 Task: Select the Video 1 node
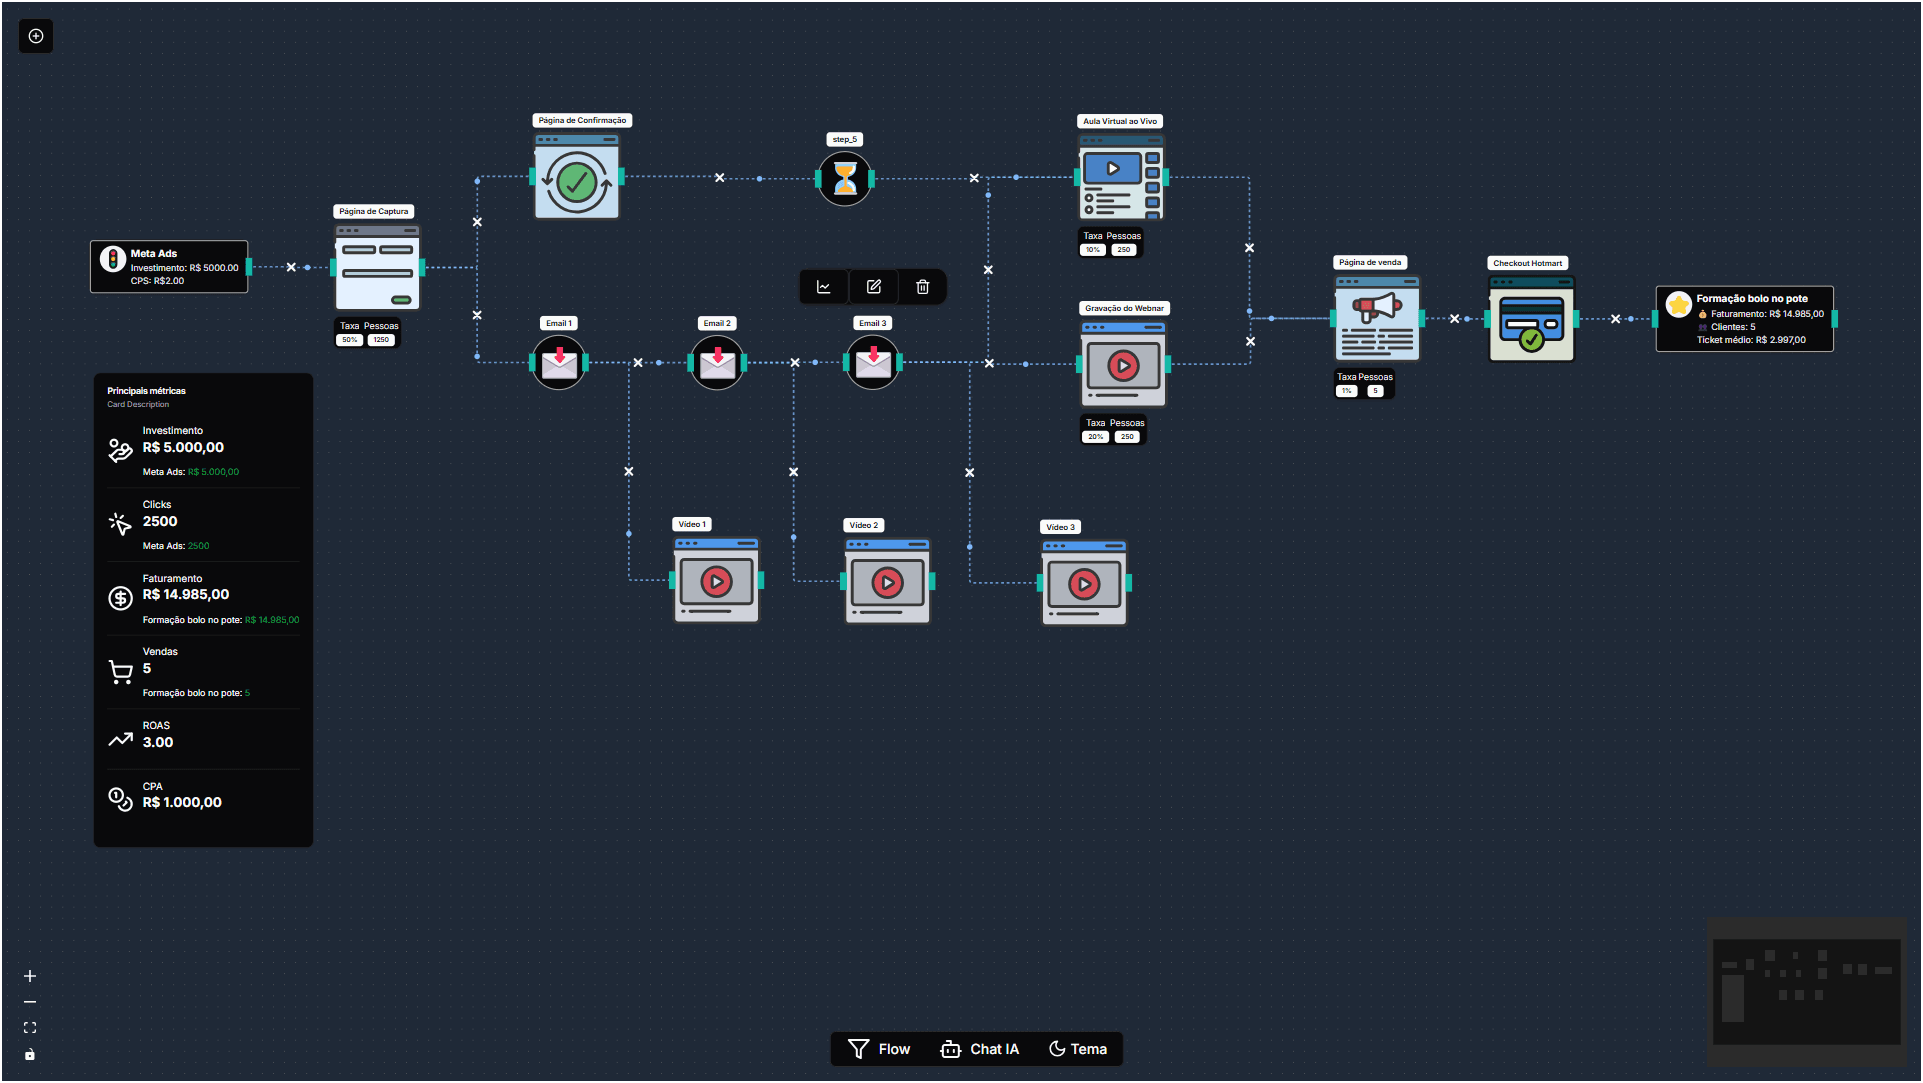point(716,580)
